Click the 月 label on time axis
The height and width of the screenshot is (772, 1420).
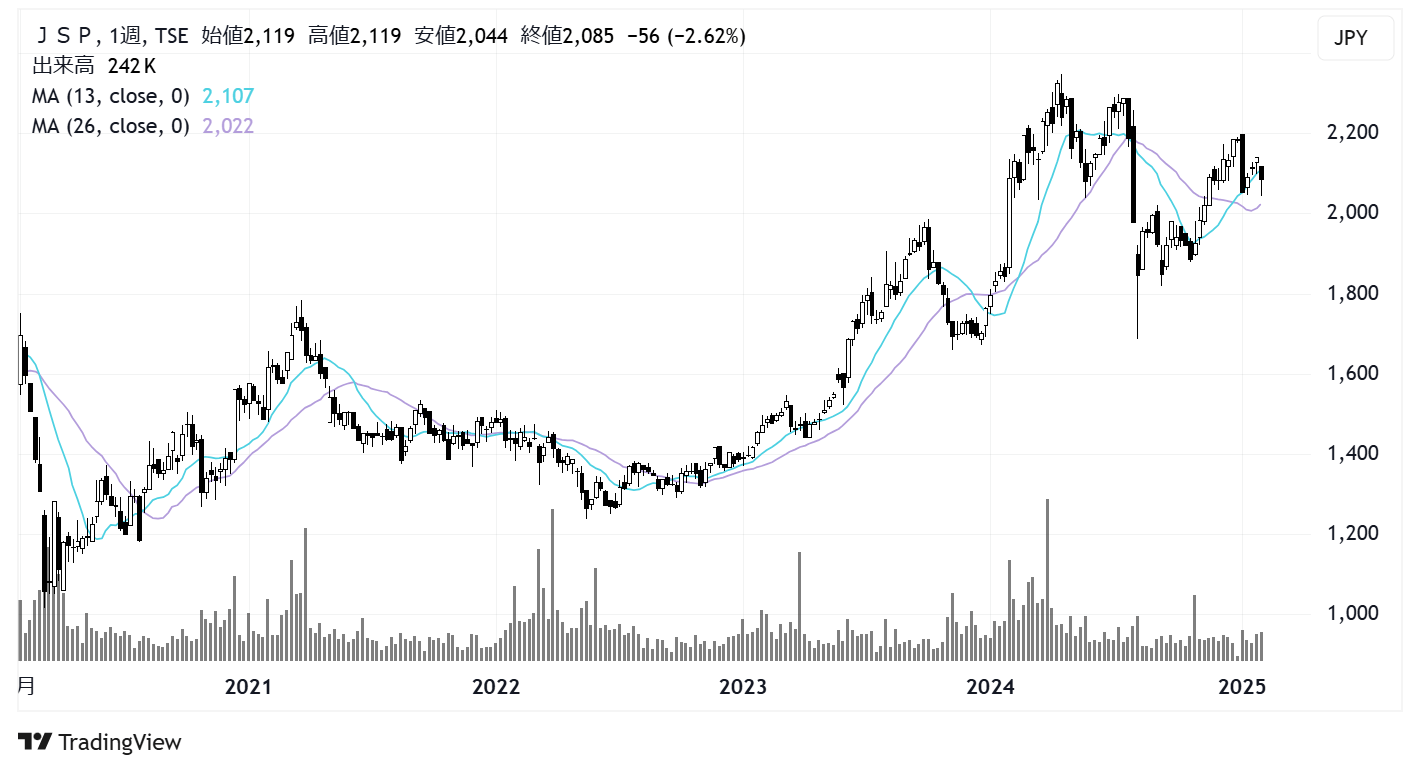(27, 687)
